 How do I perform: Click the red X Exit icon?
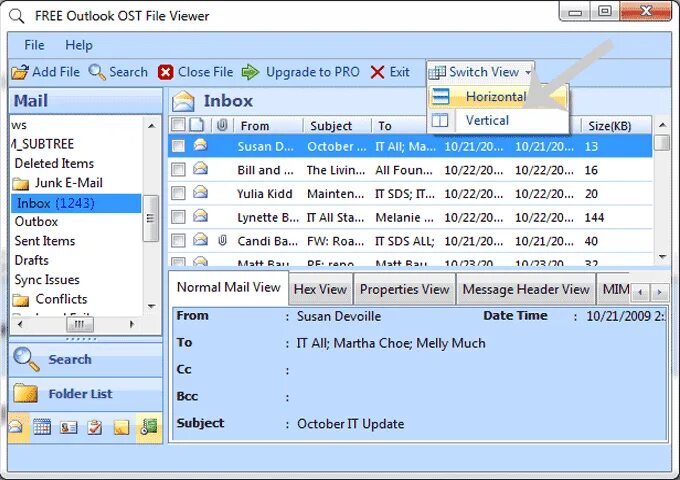click(x=377, y=72)
